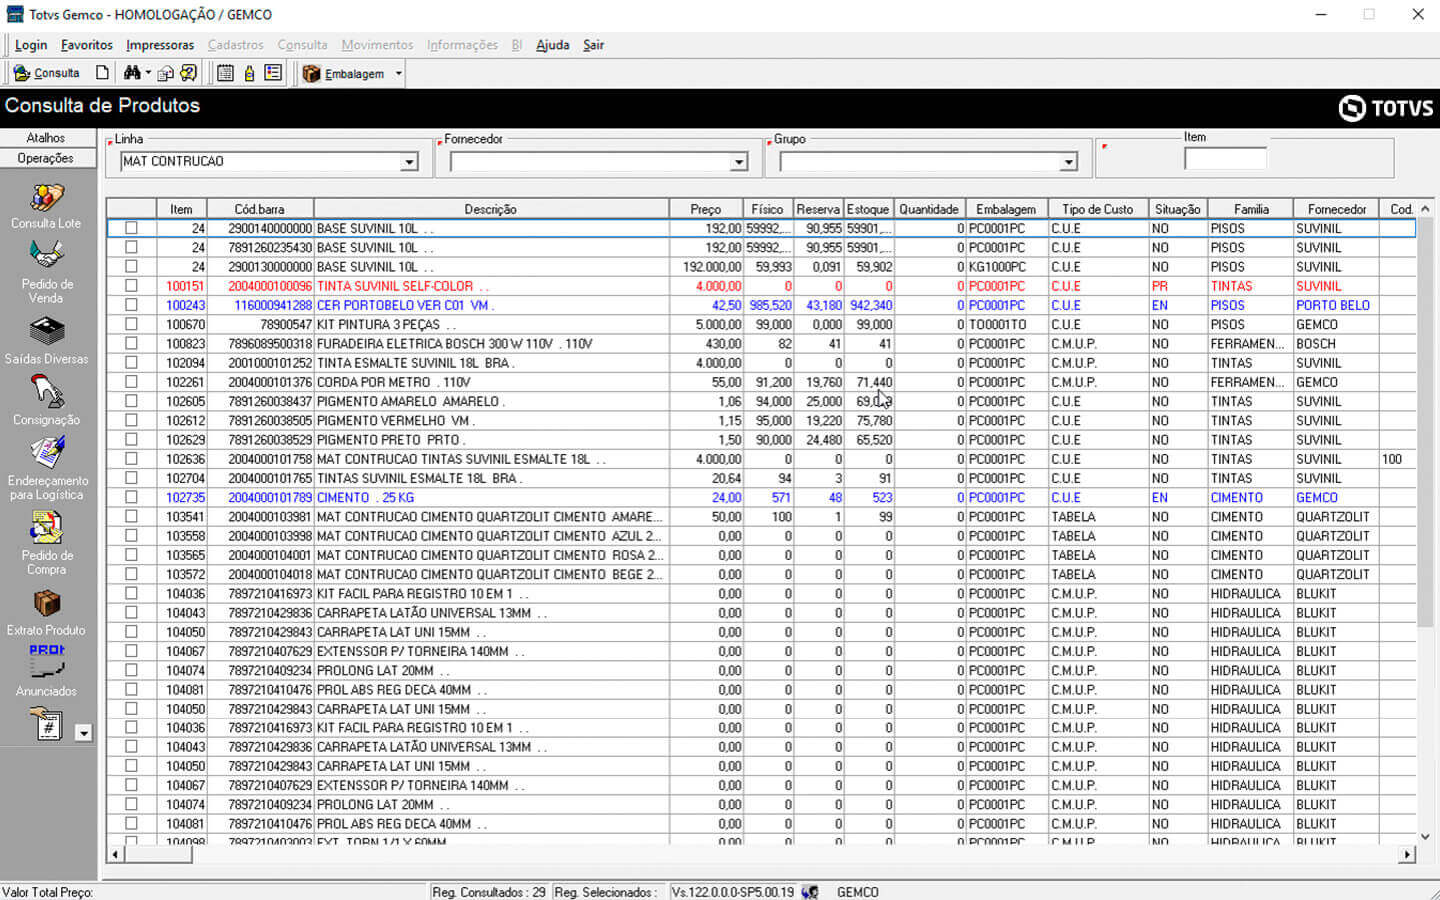Click the Saídas Diversas icon

point(46,331)
